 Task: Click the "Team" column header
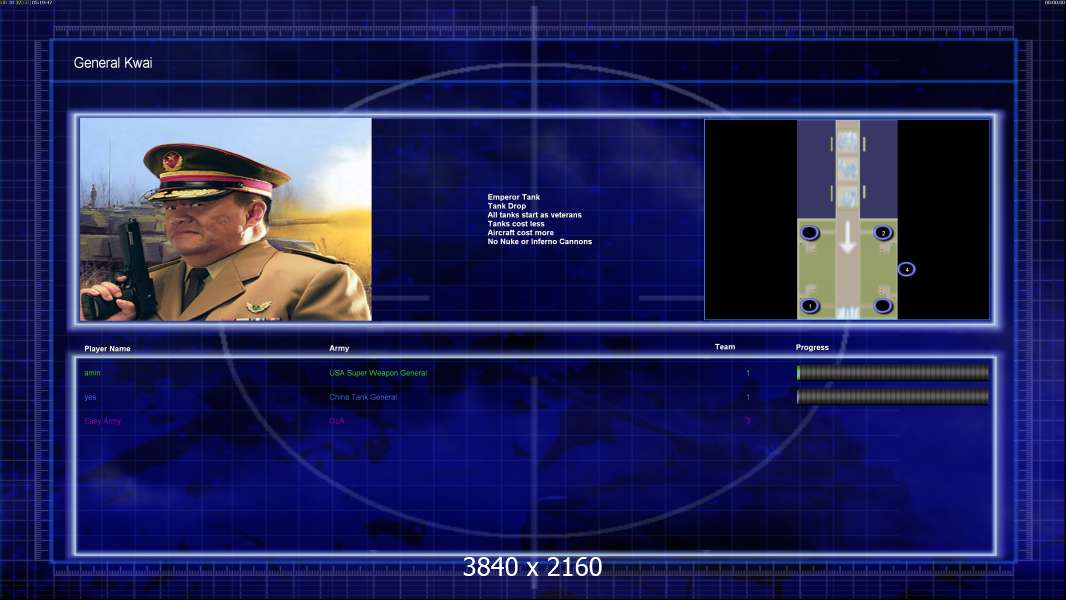725,347
